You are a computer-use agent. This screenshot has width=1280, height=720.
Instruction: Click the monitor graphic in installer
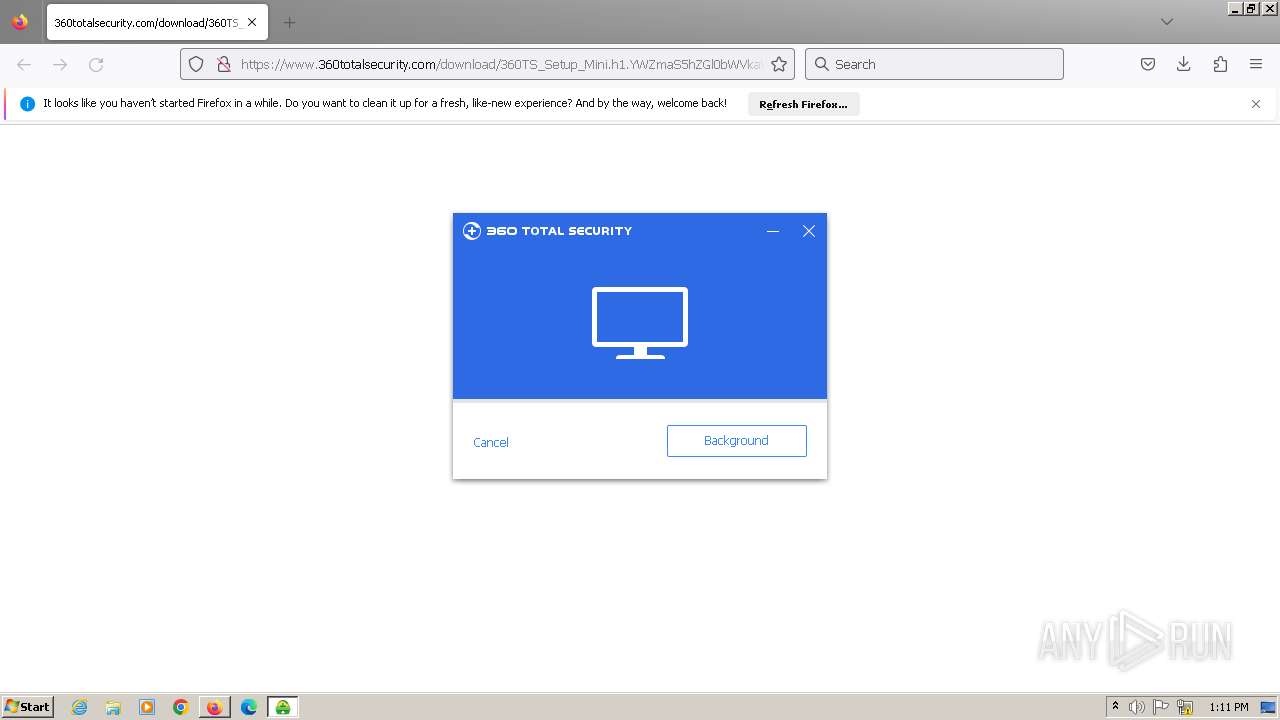[x=640, y=322]
